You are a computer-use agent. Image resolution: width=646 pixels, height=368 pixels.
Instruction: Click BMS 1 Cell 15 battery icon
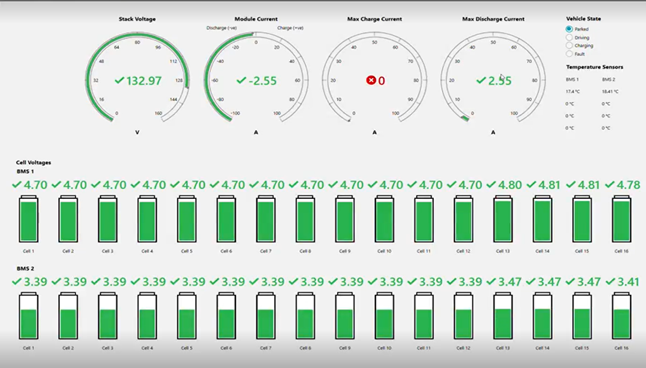[x=582, y=219]
